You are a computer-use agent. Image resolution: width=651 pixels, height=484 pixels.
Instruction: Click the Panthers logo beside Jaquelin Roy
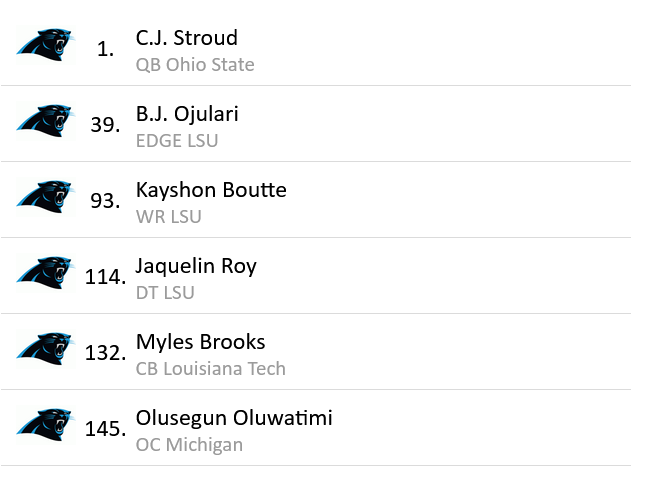click(45, 273)
